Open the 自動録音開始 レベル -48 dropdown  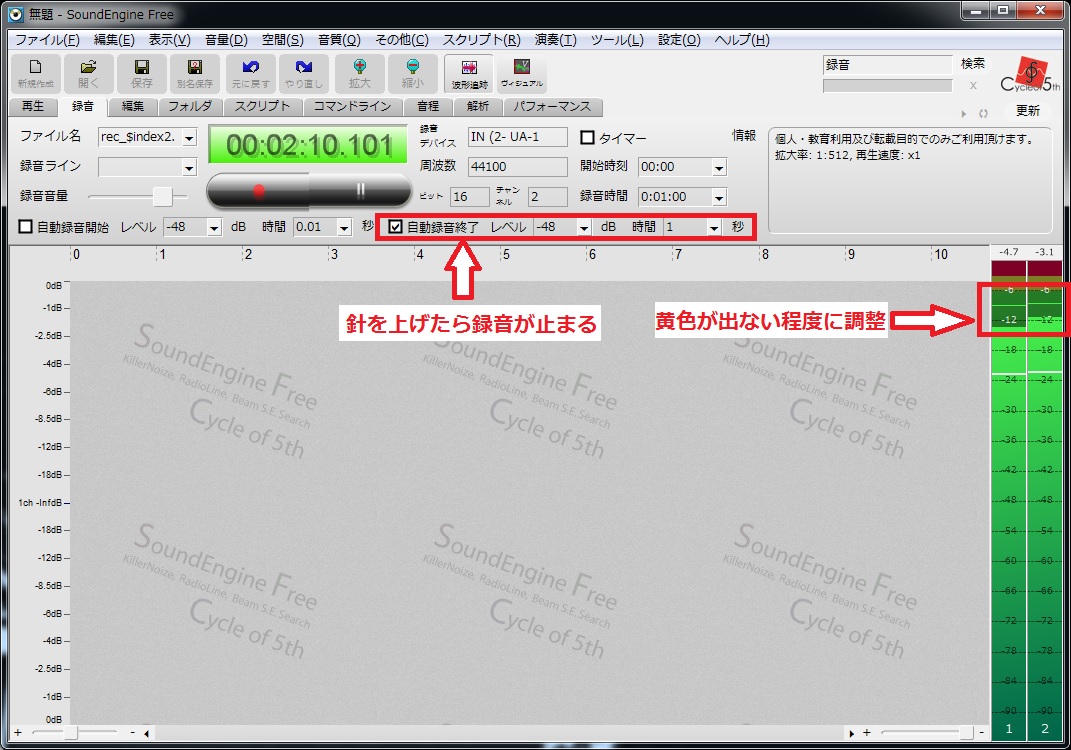click(x=214, y=227)
